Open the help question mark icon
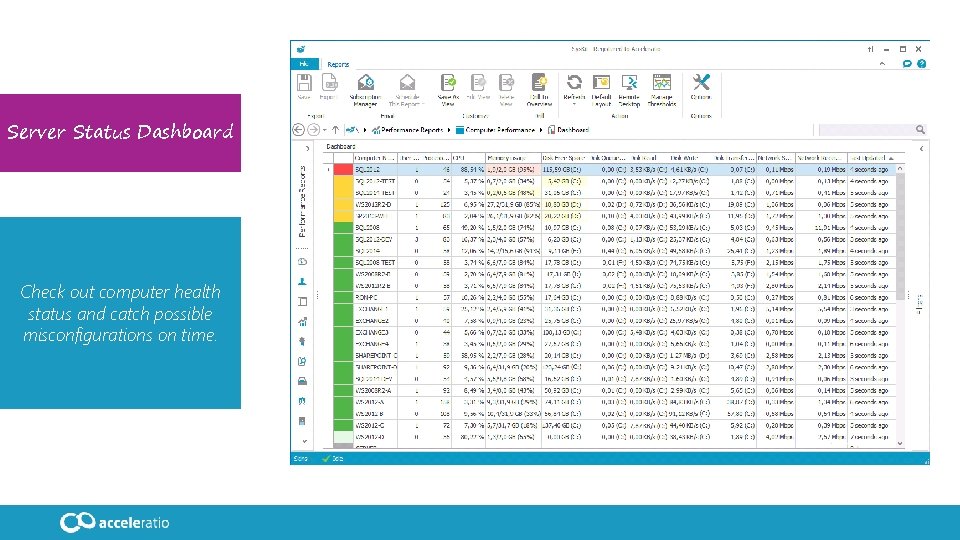The image size is (960, 540). click(921, 64)
